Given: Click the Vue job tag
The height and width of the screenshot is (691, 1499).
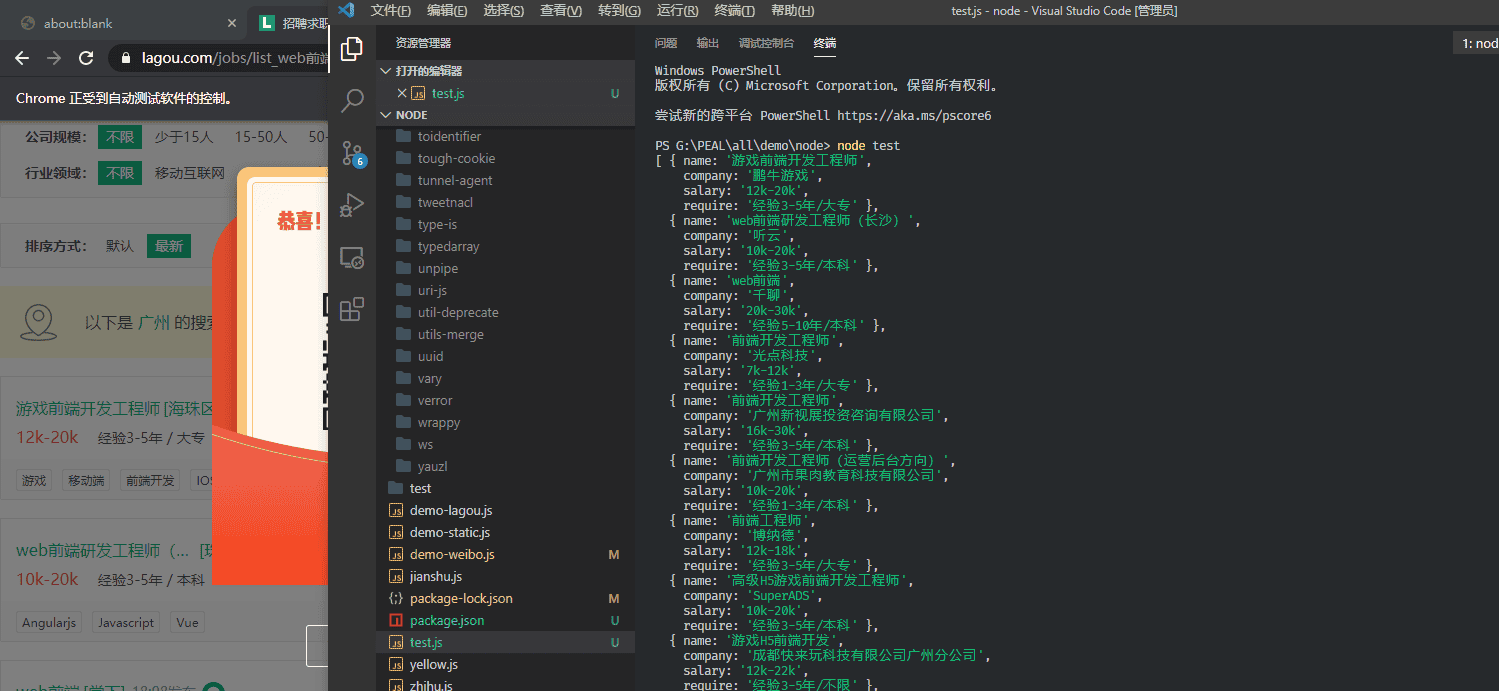Looking at the screenshot, I should pos(187,622).
